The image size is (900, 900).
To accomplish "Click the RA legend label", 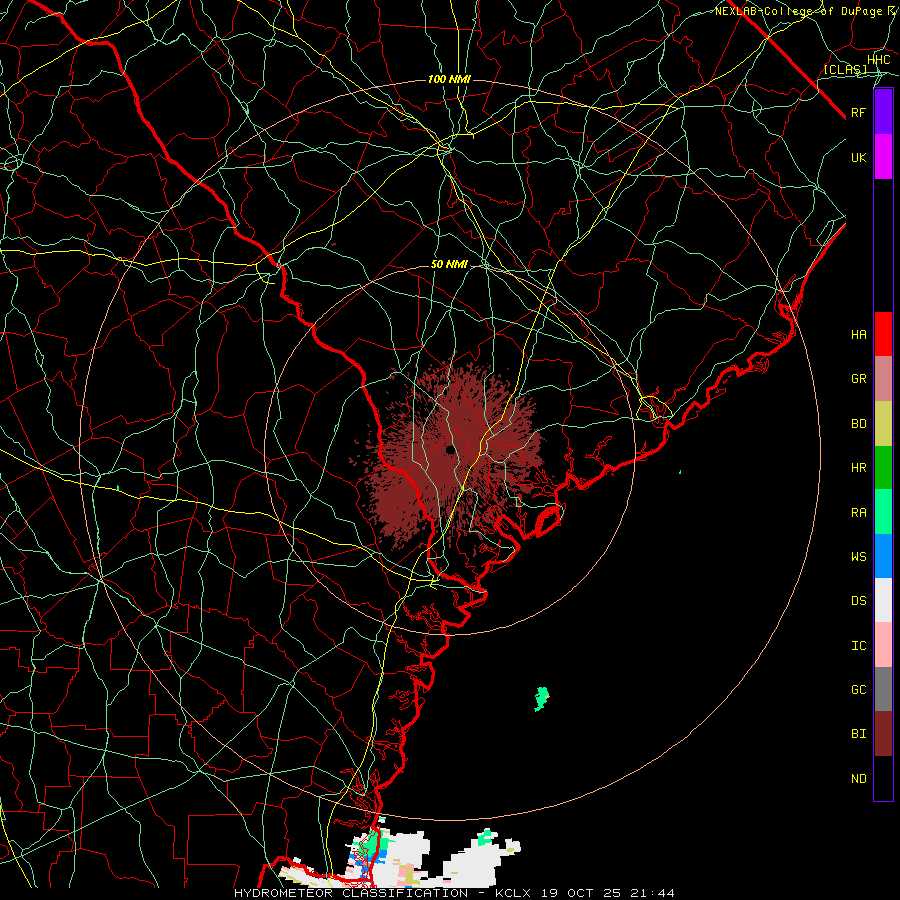I will click(x=858, y=513).
